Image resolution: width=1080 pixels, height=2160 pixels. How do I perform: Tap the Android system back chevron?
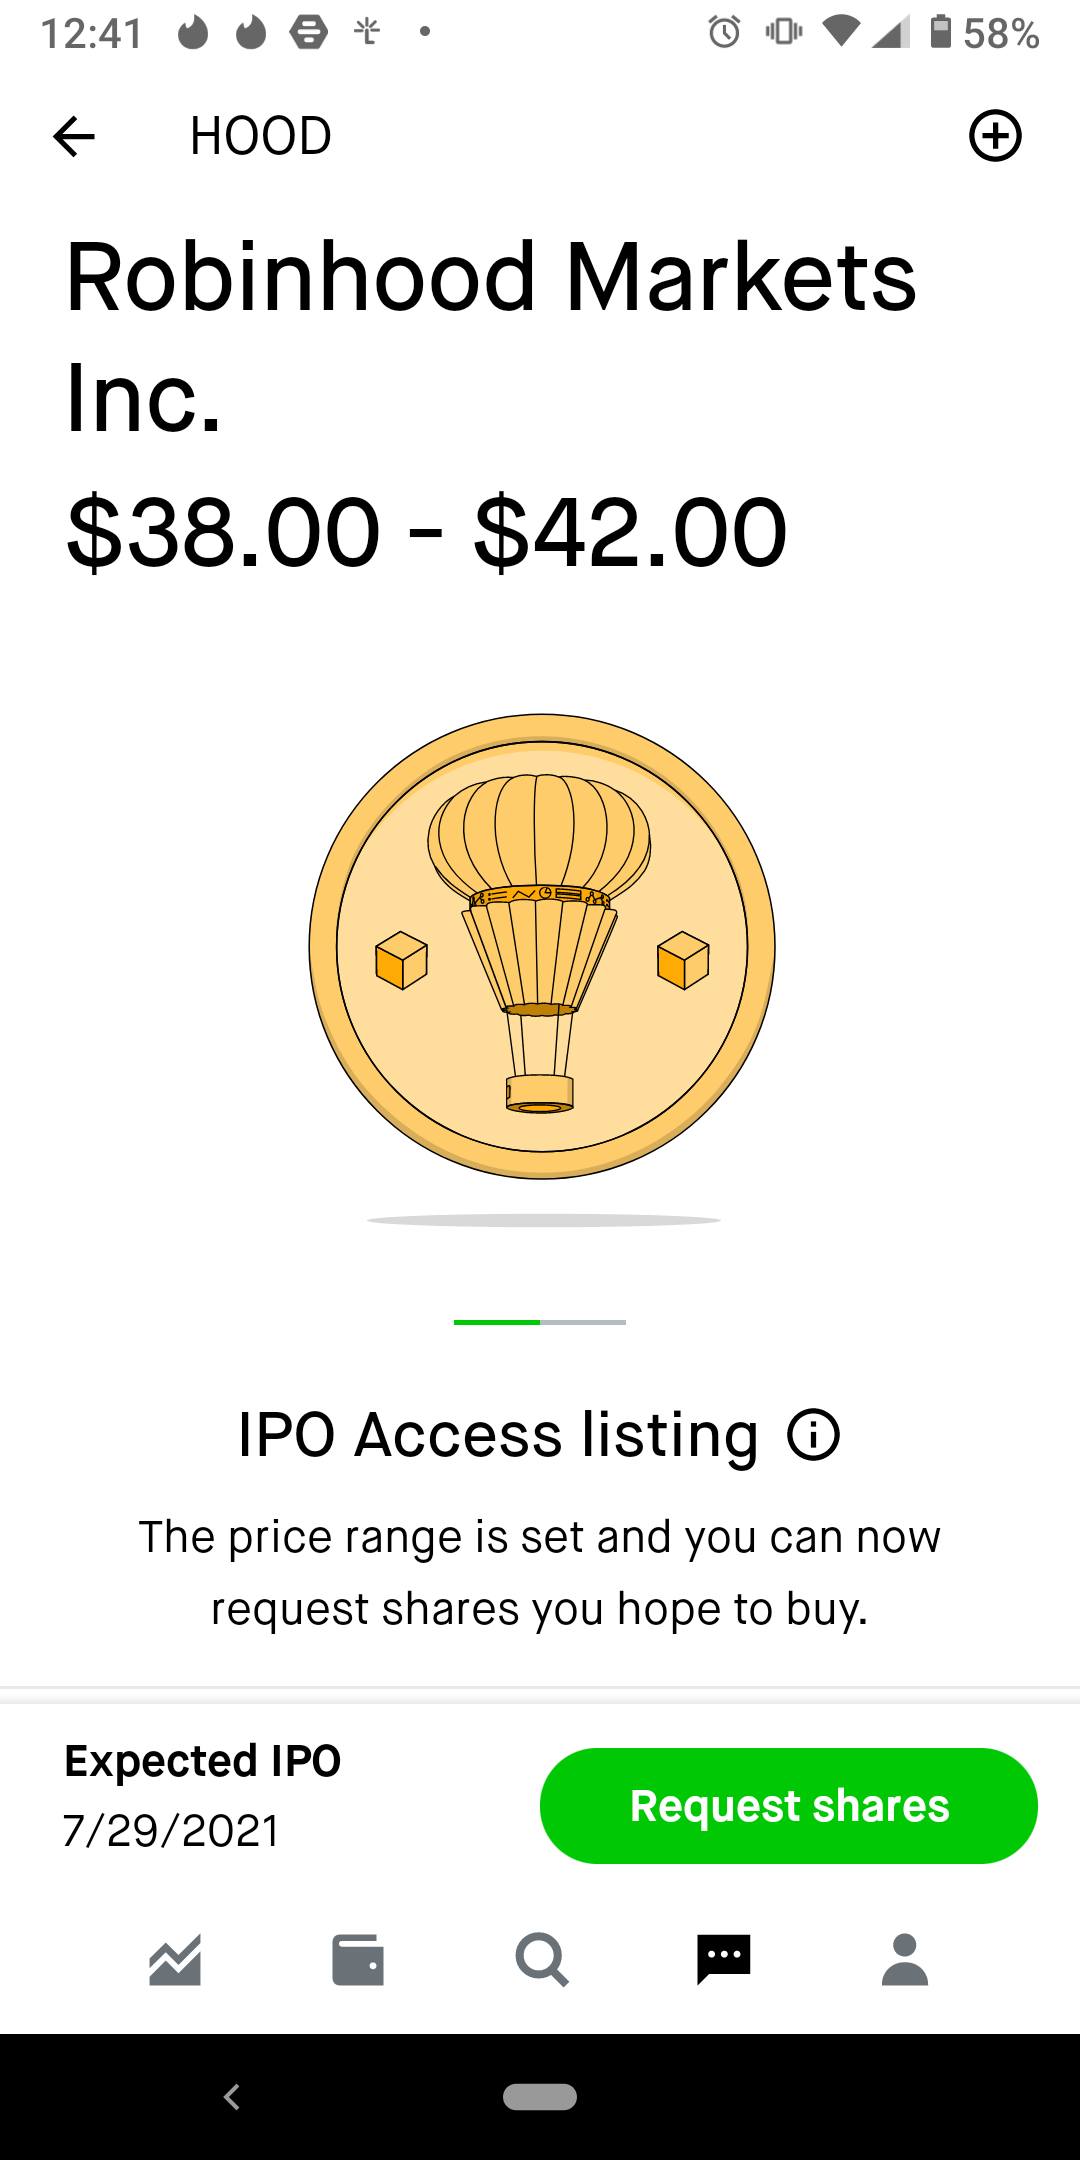point(232,2096)
